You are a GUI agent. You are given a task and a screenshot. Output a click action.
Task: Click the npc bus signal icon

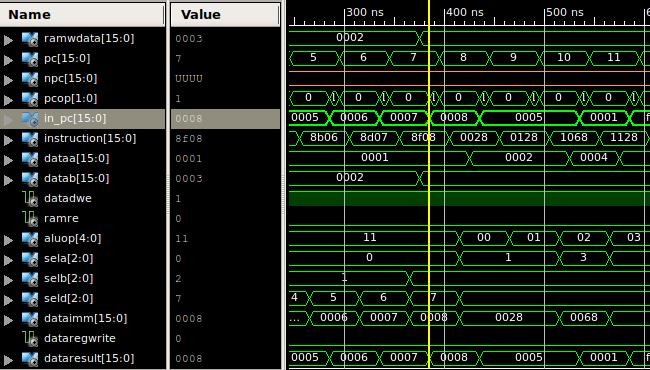(x=30, y=79)
